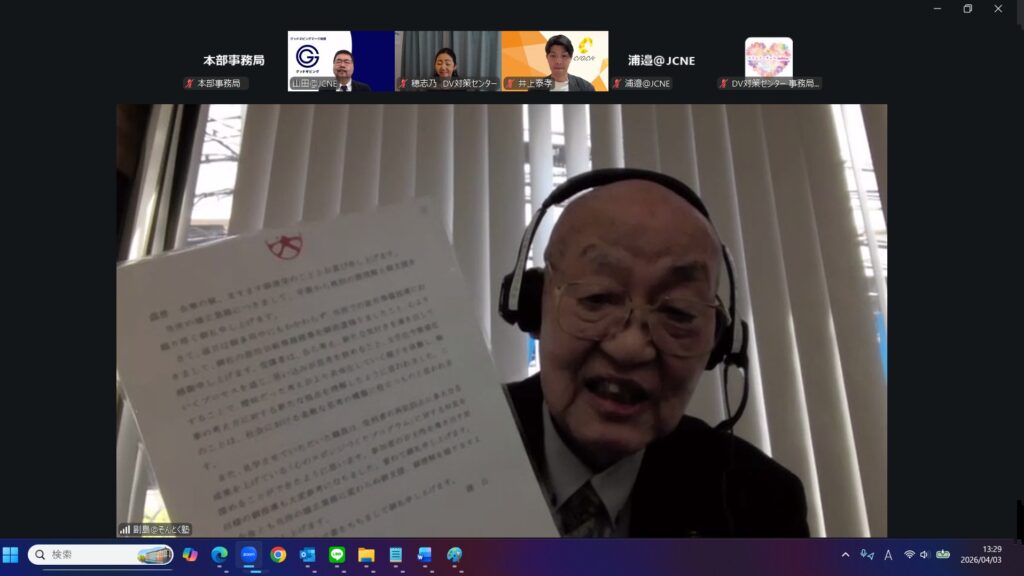Open File Explorer from the taskbar
Image resolution: width=1024 pixels, height=576 pixels.
tap(366, 554)
